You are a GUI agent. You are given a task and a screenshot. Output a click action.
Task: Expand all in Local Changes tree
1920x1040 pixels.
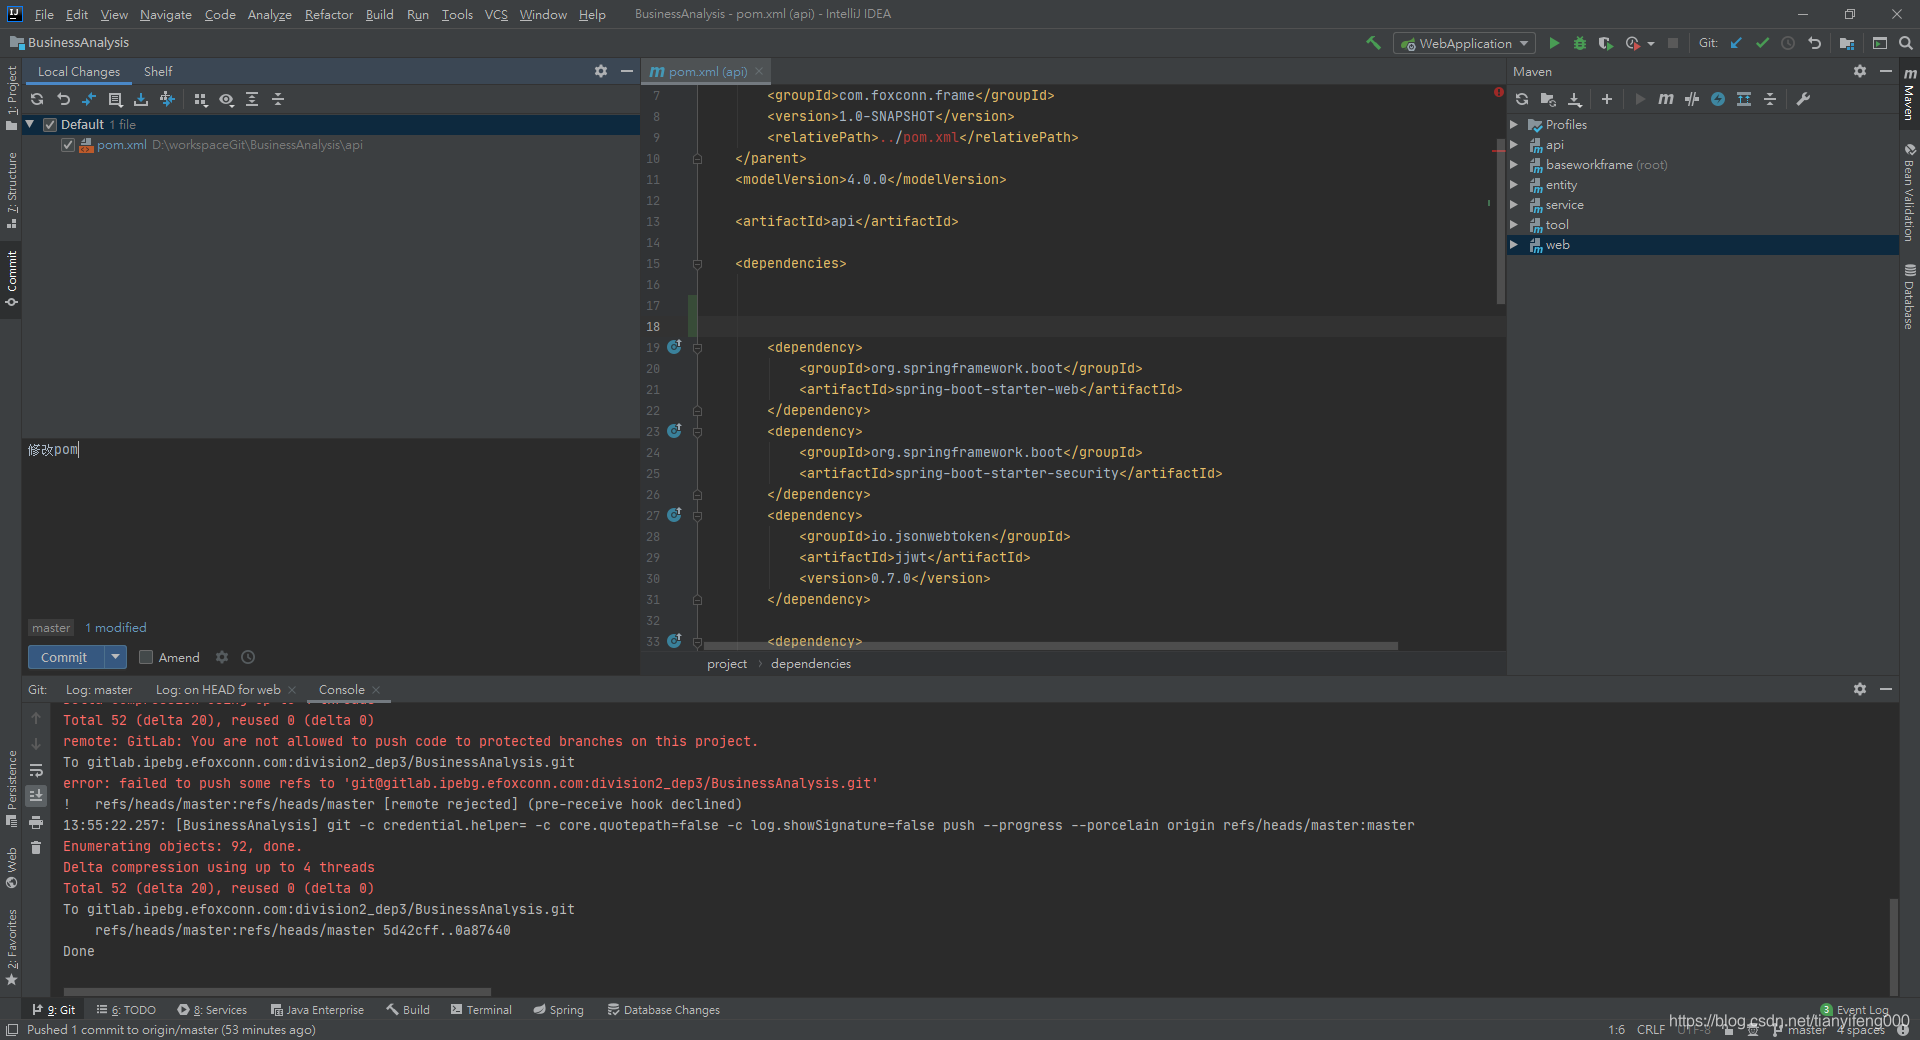[252, 99]
